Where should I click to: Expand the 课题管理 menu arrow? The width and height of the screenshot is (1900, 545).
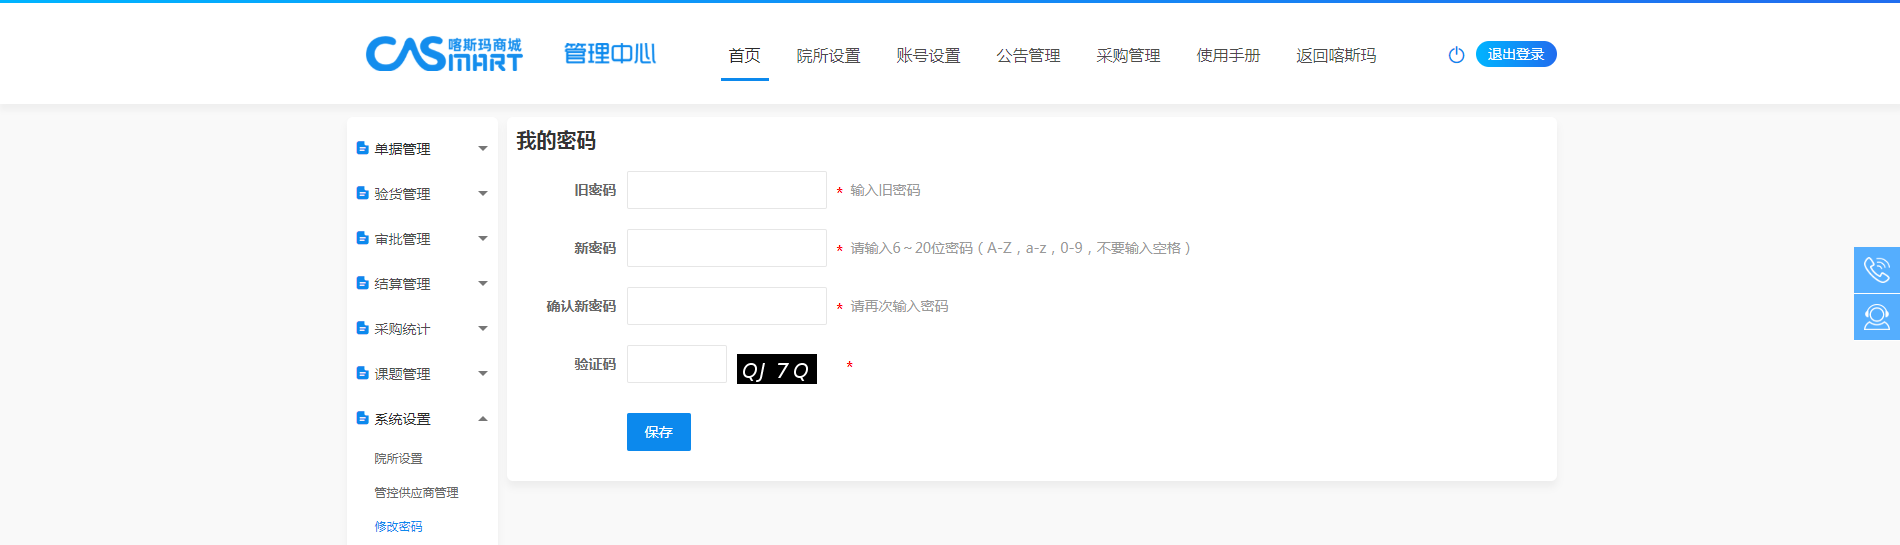pyautogui.click(x=483, y=374)
